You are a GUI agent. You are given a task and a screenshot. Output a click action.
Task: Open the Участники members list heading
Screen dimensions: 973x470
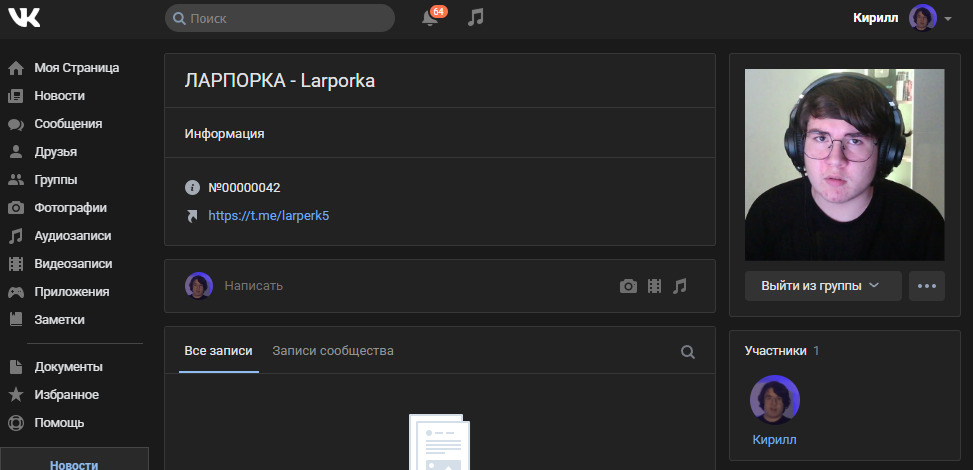pyautogui.click(x=776, y=351)
